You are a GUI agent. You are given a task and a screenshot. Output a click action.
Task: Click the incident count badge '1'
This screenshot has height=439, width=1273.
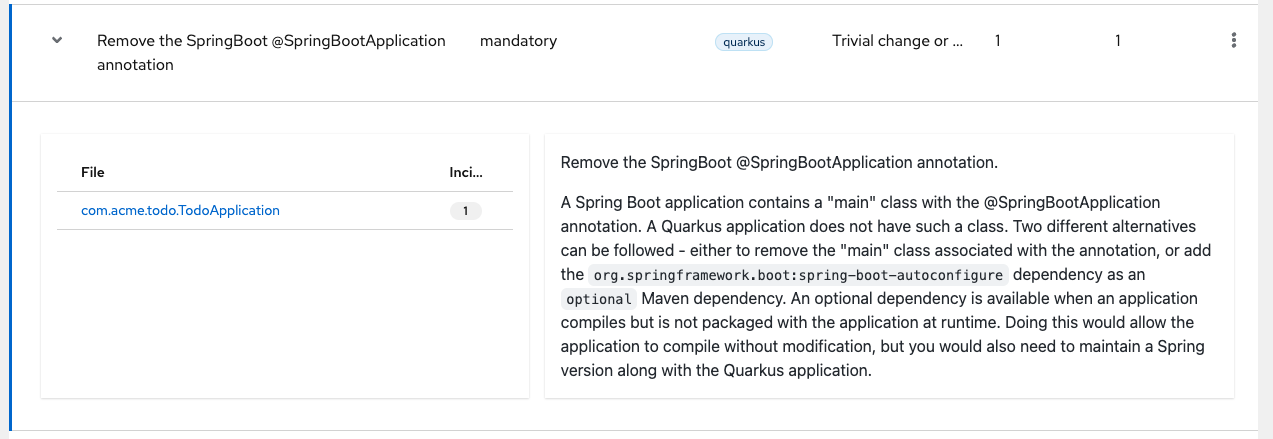(466, 211)
